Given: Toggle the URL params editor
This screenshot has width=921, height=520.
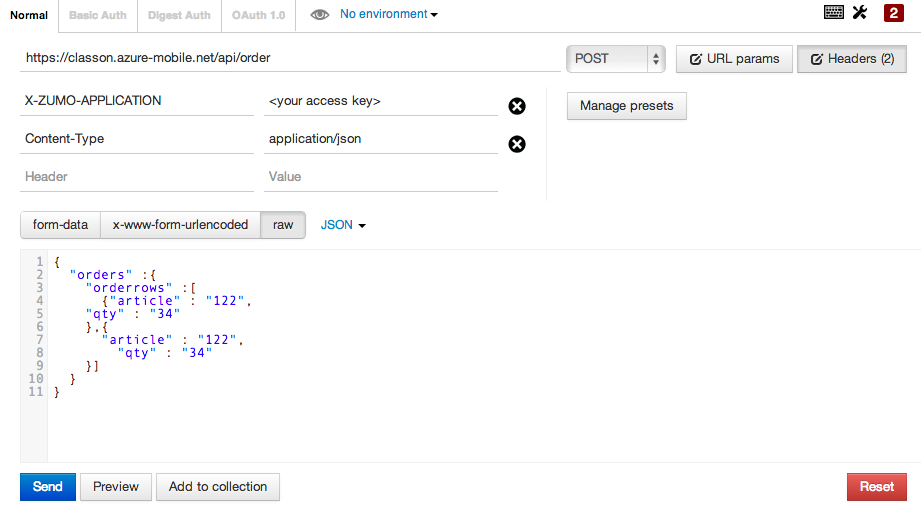Looking at the screenshot, I should pyautogui.click(x=734, y=59).
